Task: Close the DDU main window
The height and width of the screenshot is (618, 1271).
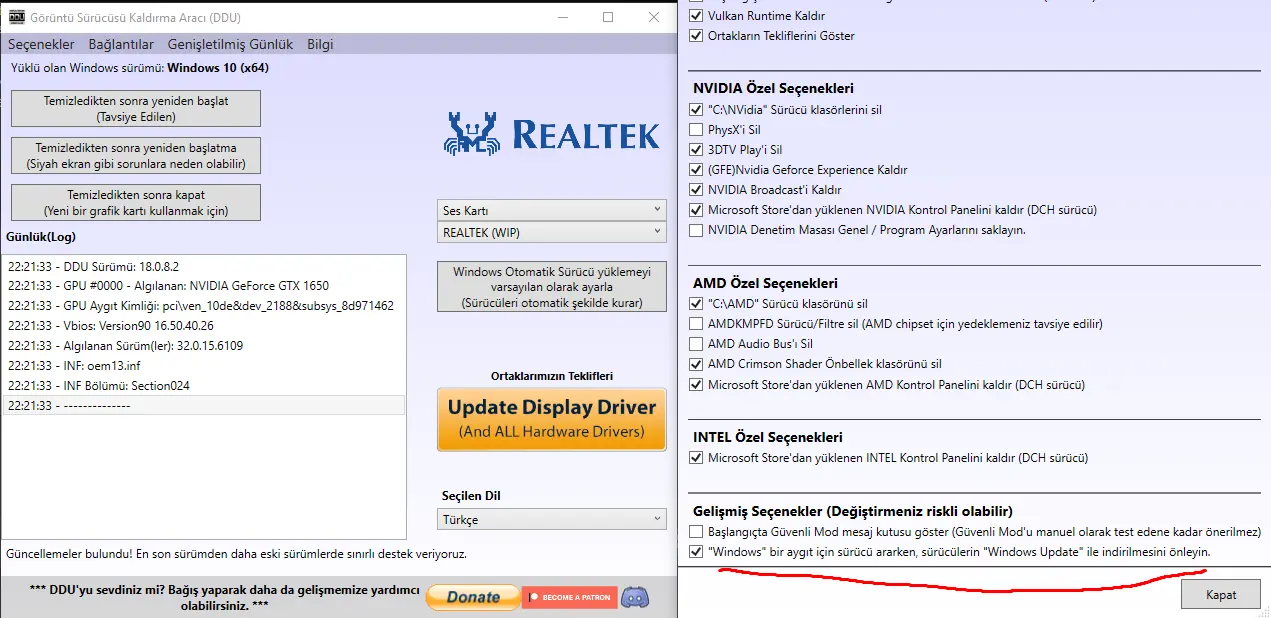Action: (x=654, y=17)
